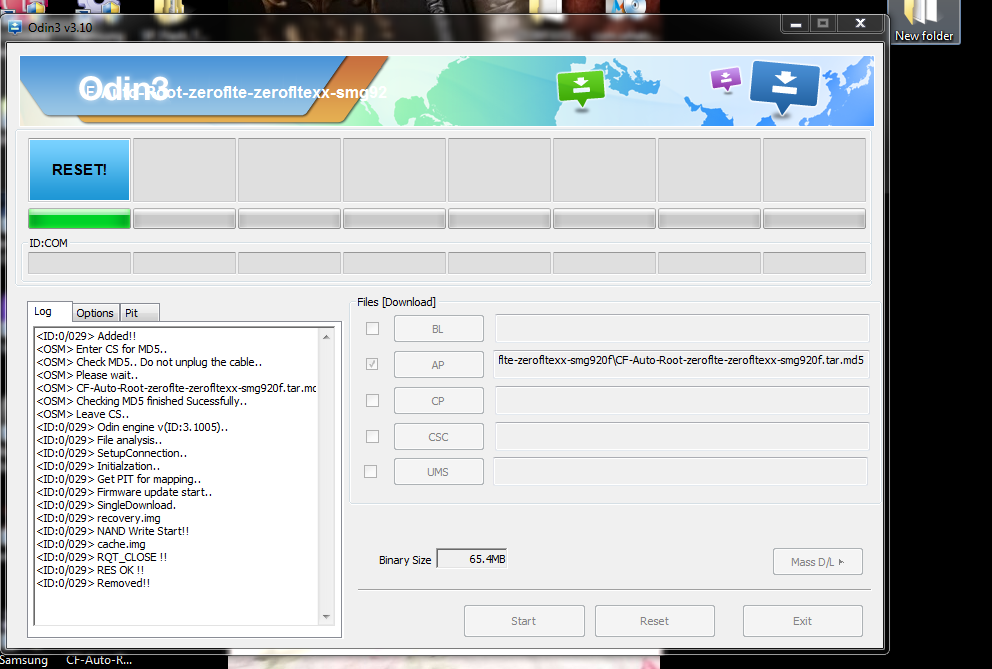Open the Mass D/L button
The image size is (992, 669).
click(x=817, y=561)
